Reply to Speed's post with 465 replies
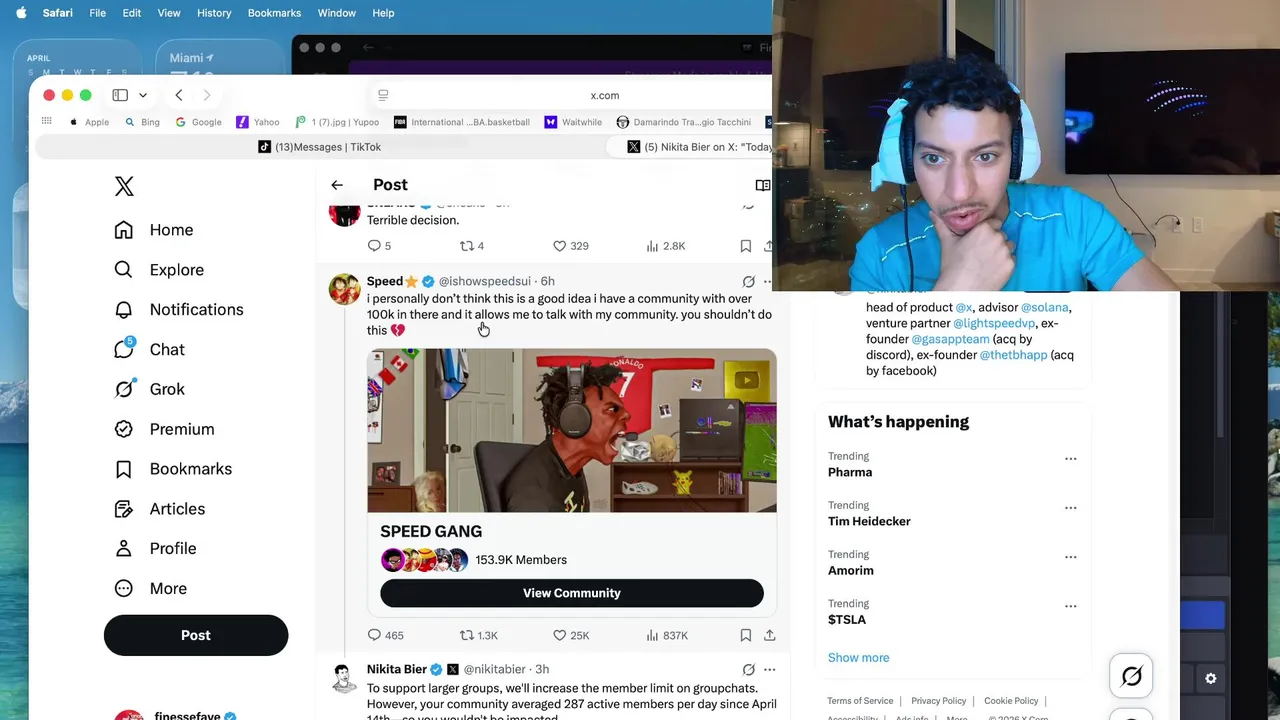1280x720 pixels. click(x=385, y=635)
